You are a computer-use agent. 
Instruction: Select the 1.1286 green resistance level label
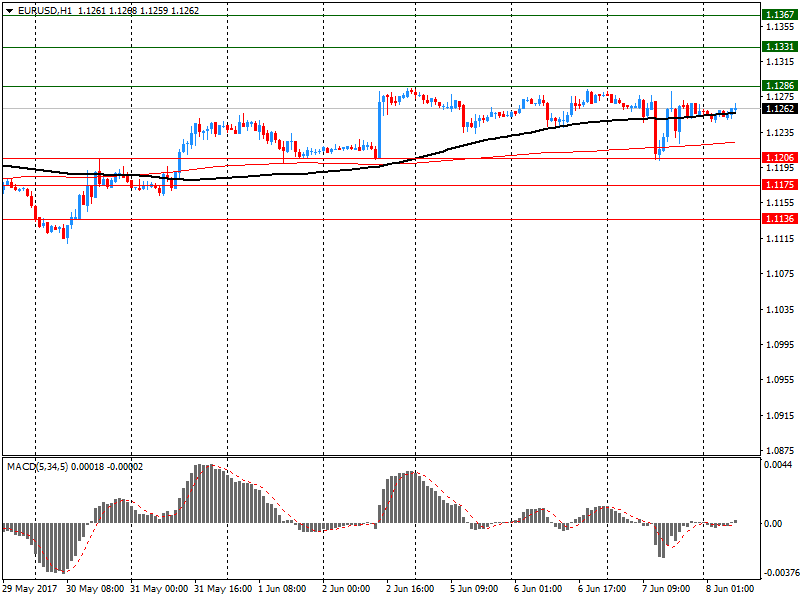(x=780, y=85)
